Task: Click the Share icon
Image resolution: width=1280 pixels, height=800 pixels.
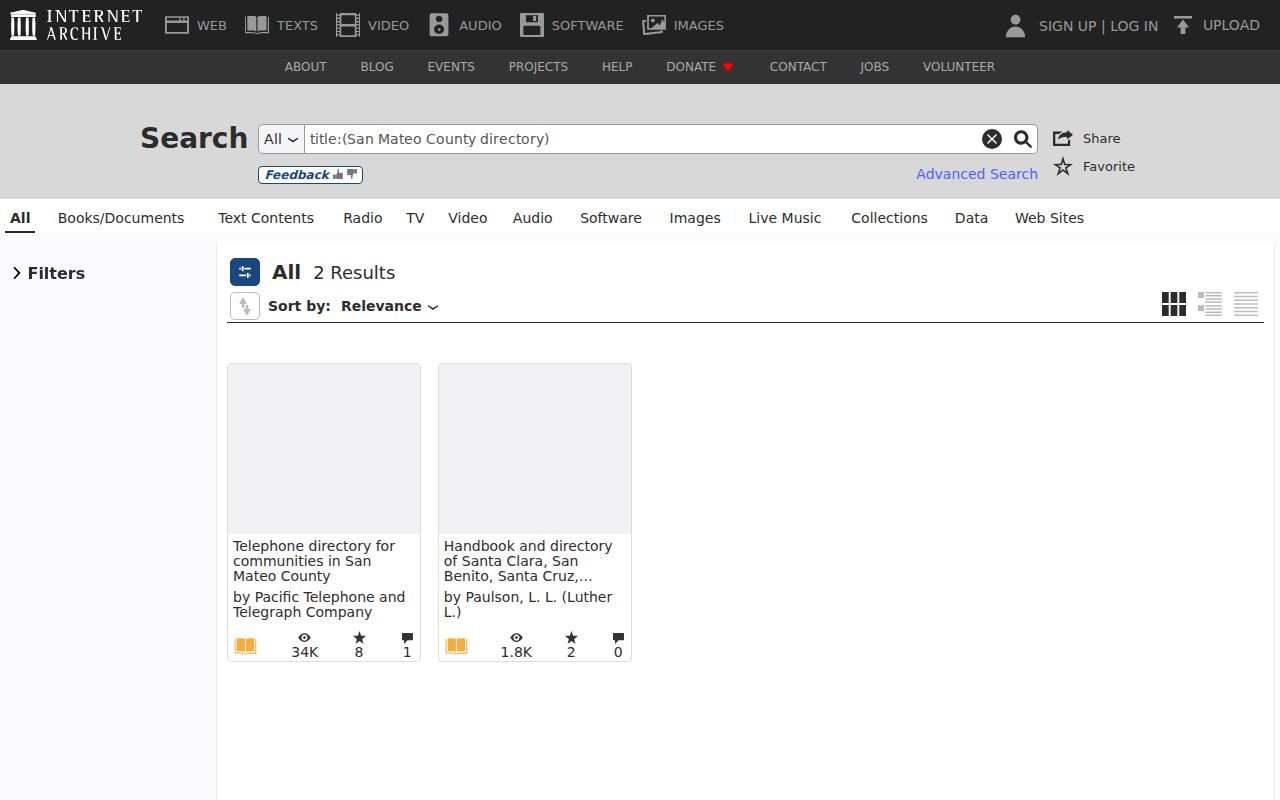Action: coord(1063,138)
